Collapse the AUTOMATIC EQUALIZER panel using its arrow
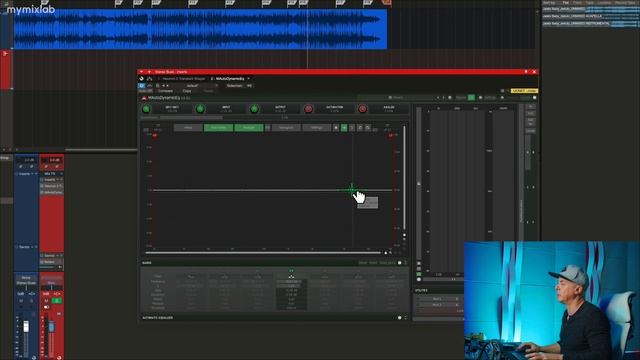The image size is (640, 360). 405,318
